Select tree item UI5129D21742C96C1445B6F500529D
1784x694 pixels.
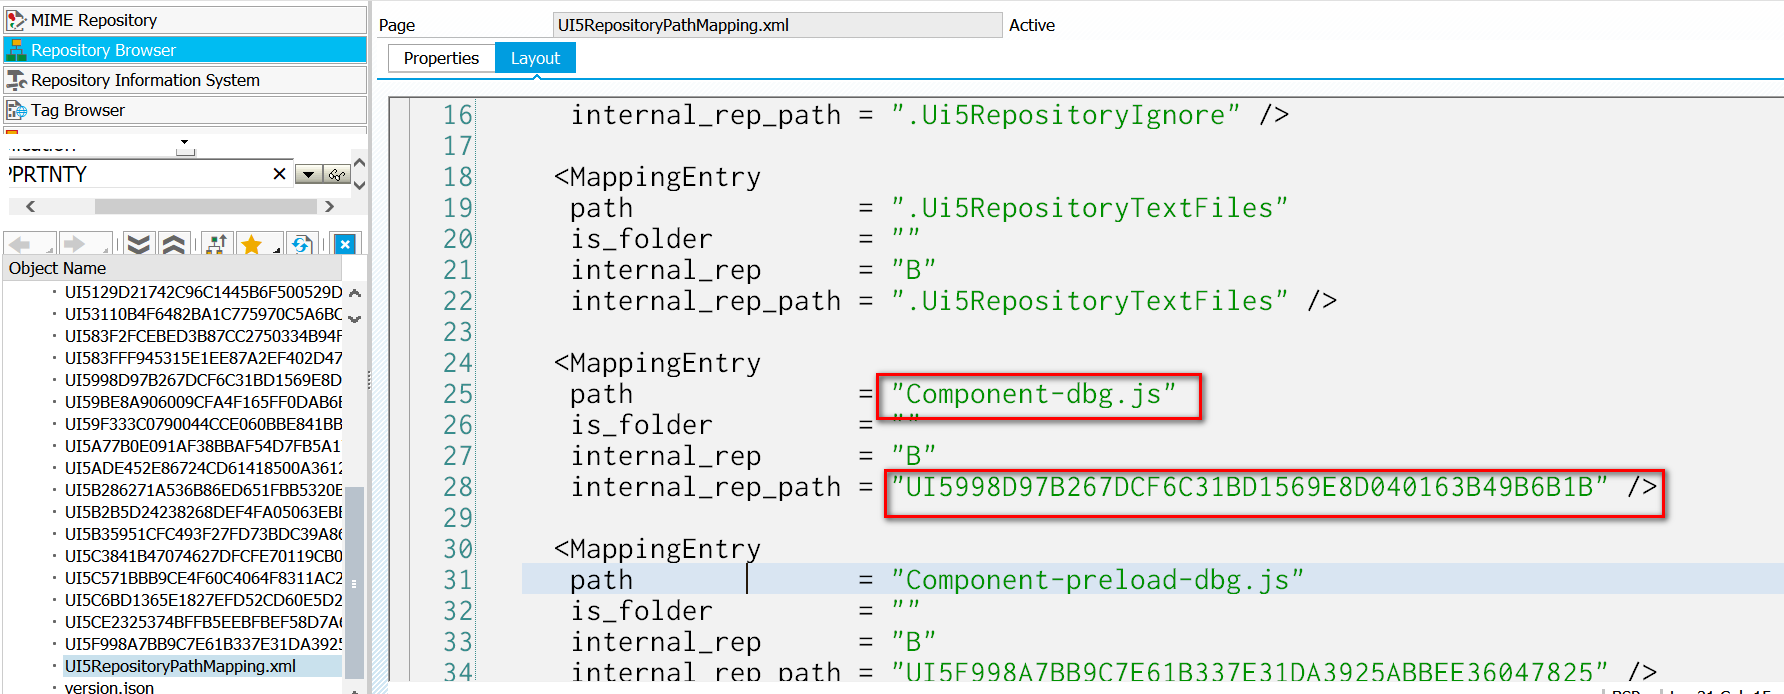click(203, 292)
